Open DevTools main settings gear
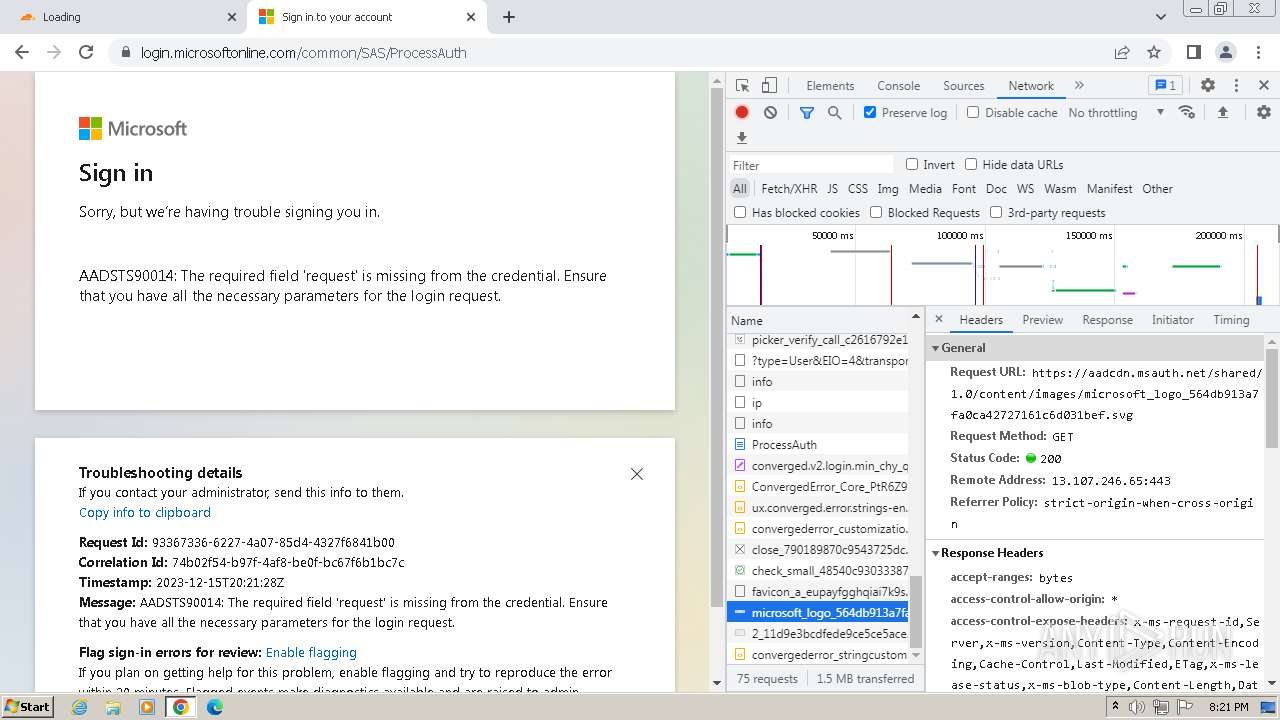The width and height of the screenshot is (1280, 720). pos(1208,86)
